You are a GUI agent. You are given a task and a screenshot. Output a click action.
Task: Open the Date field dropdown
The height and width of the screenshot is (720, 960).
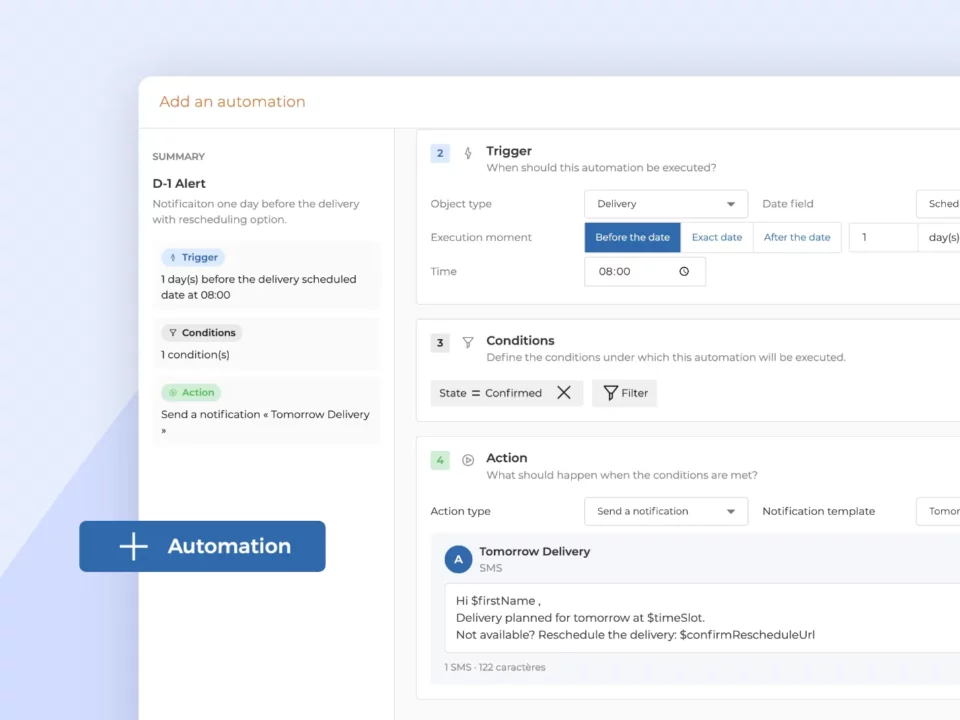point(938,204)
